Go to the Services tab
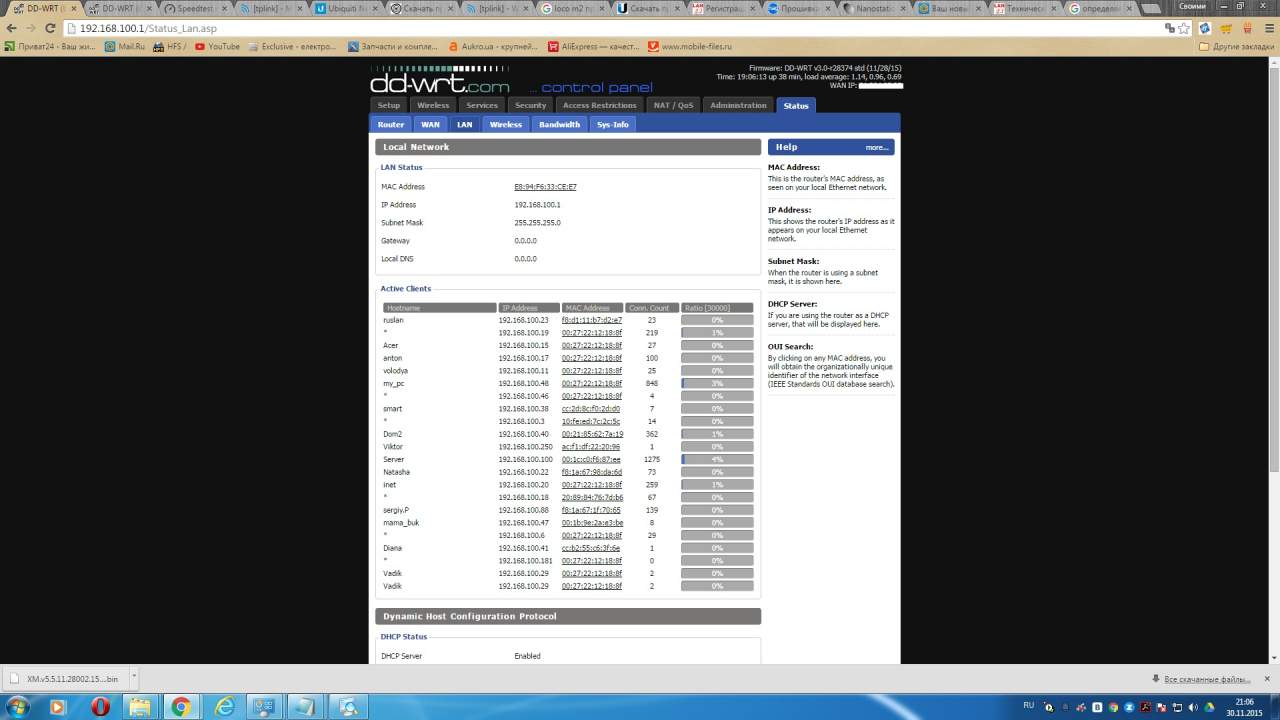Screen dimensions: 1280x720 (x=482, y=105)
